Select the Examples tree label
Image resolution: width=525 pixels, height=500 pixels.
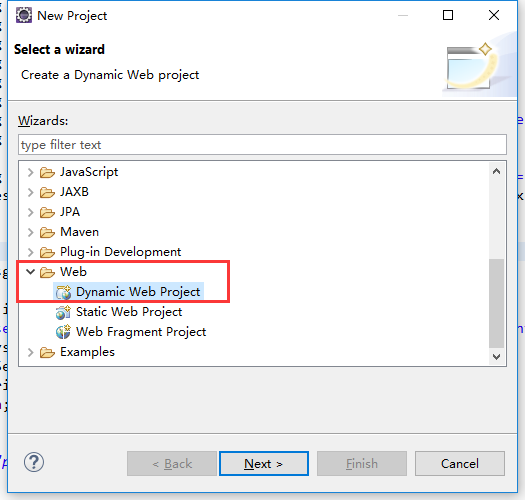[87, 352]
